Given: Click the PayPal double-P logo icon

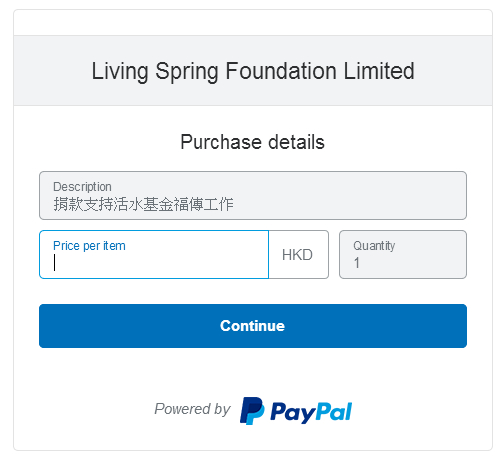Looking at the screenshot, I should point(252,411).
